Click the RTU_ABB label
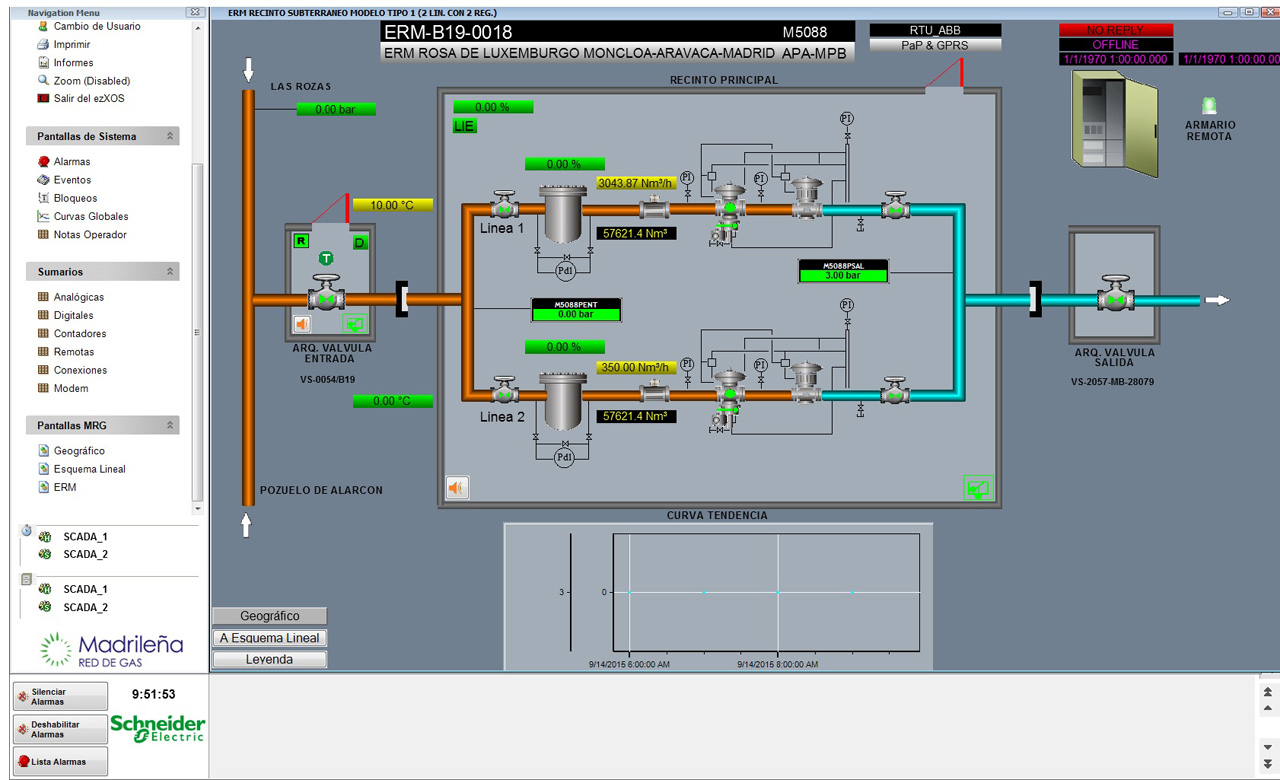Image resolution: width=1280 pixels, height=780 pixels. pos(935,30)
